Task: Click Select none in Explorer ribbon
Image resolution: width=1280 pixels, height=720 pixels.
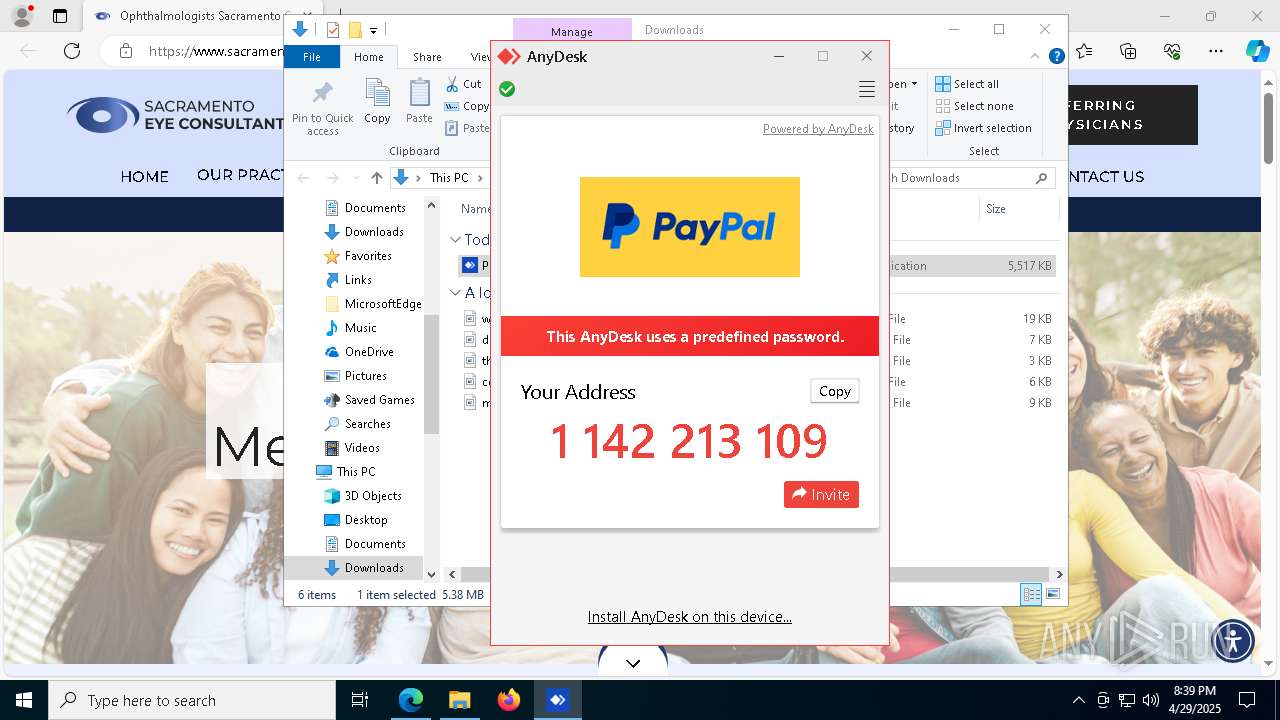Action: point(974,106)
